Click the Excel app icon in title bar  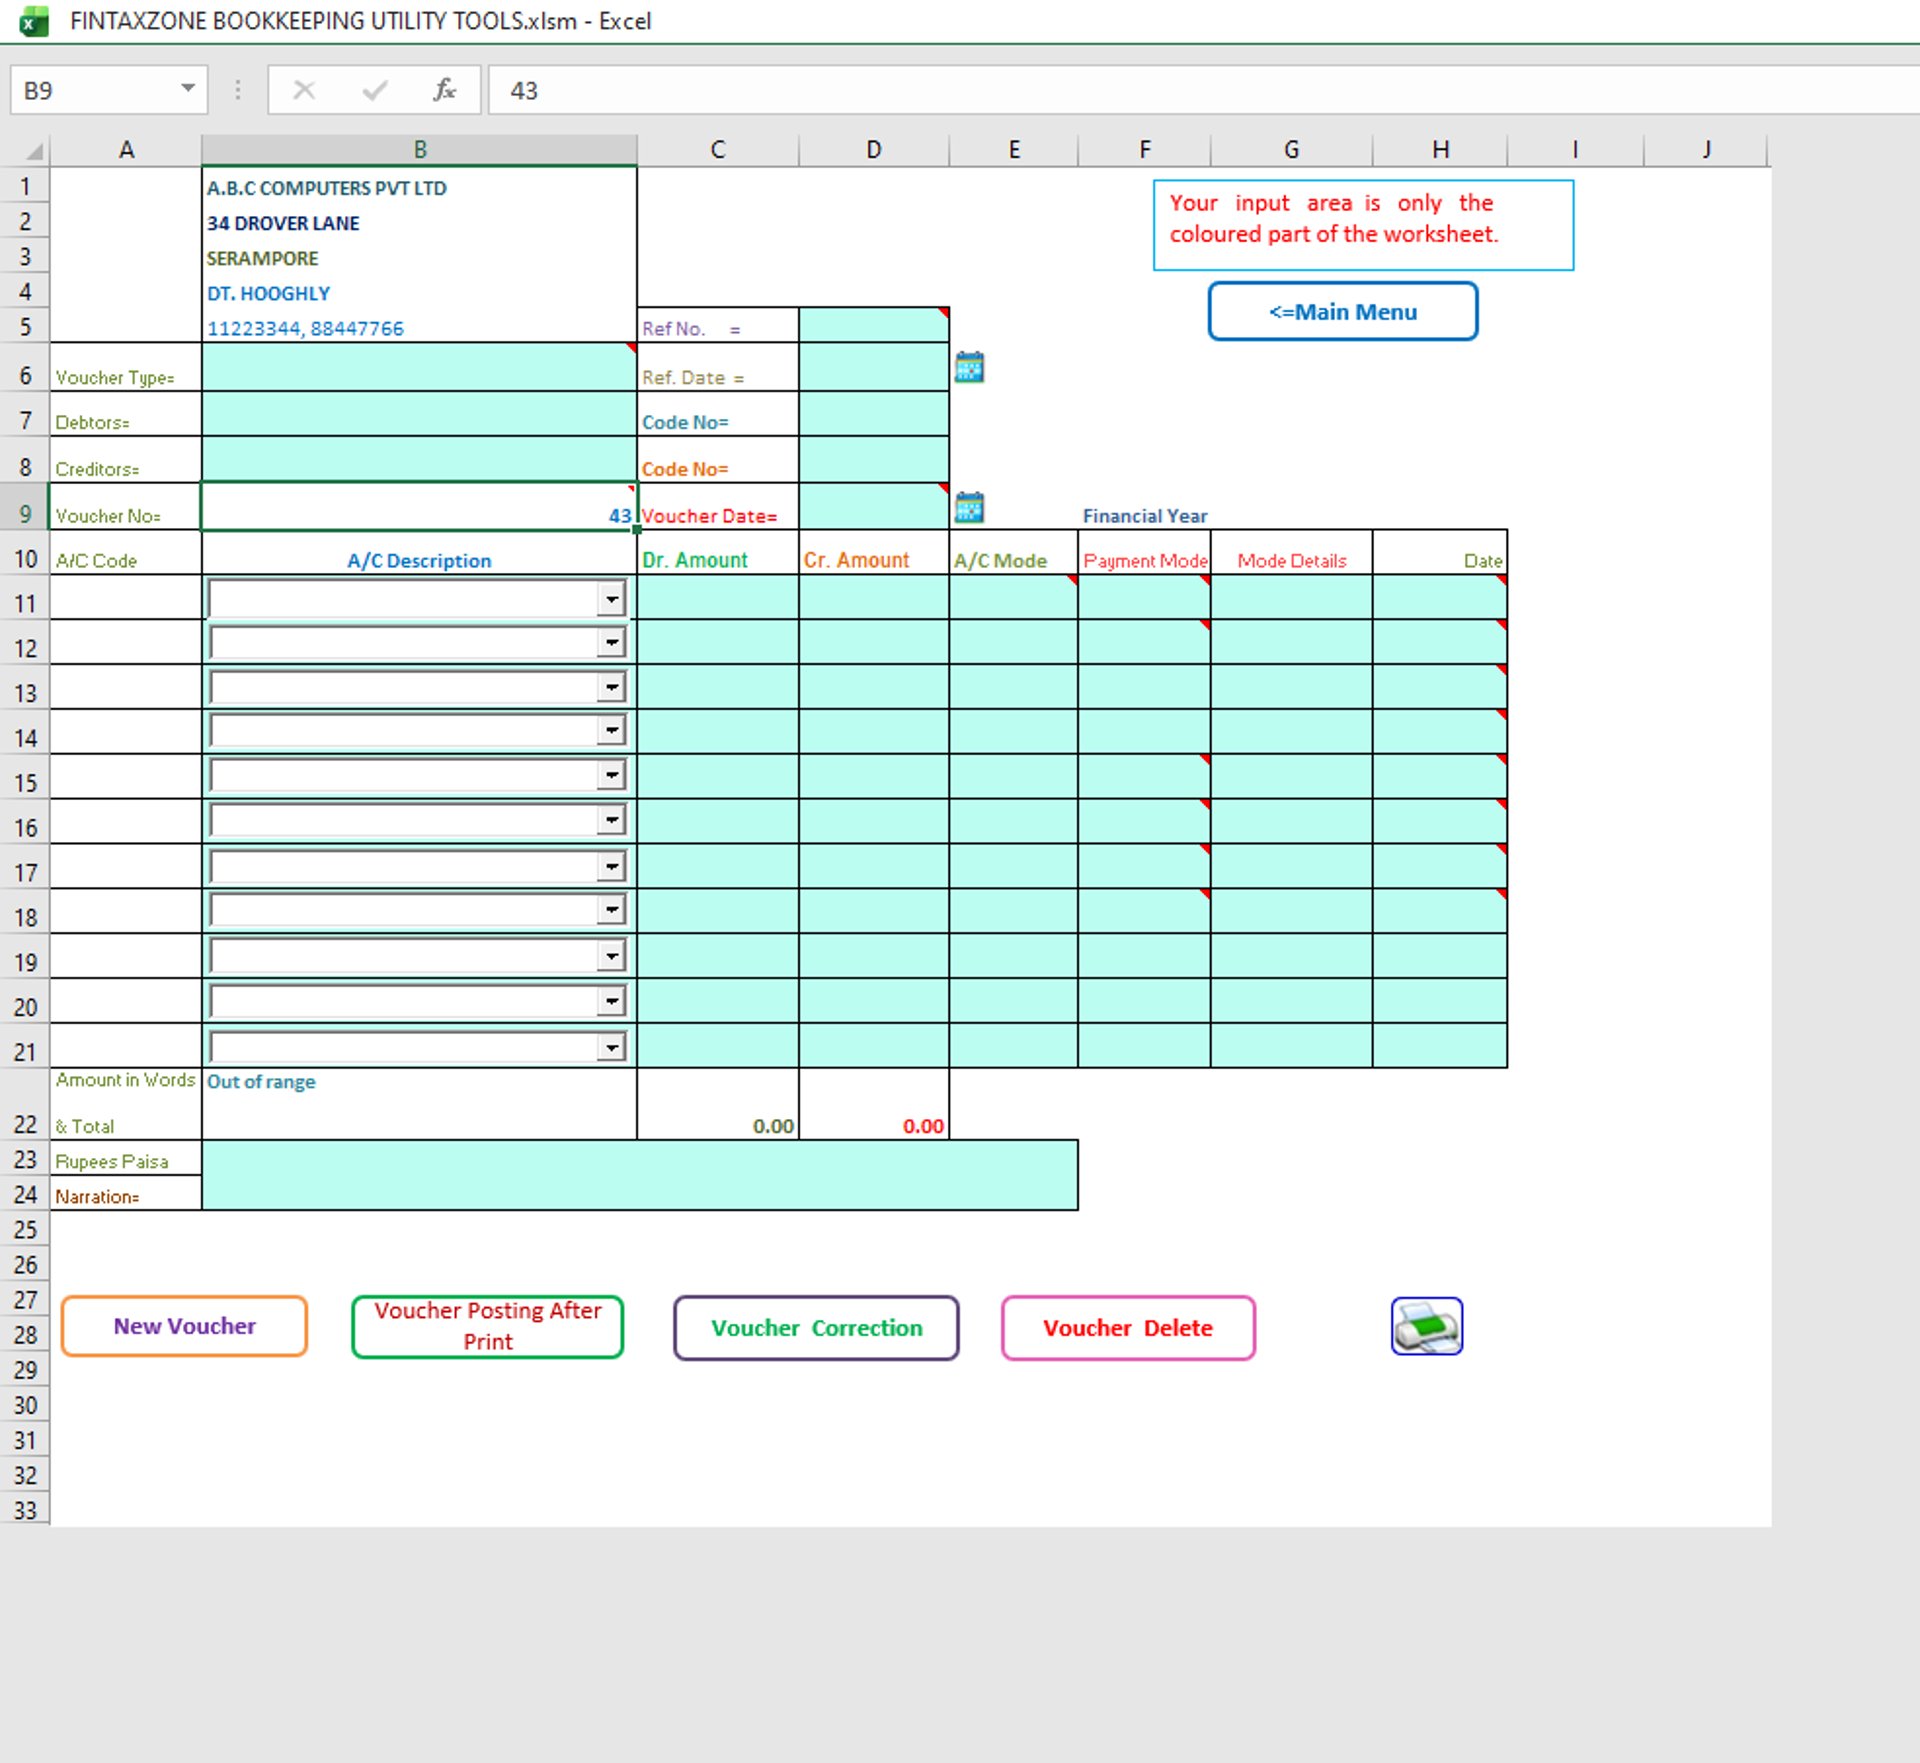click(x=34, y=21)
